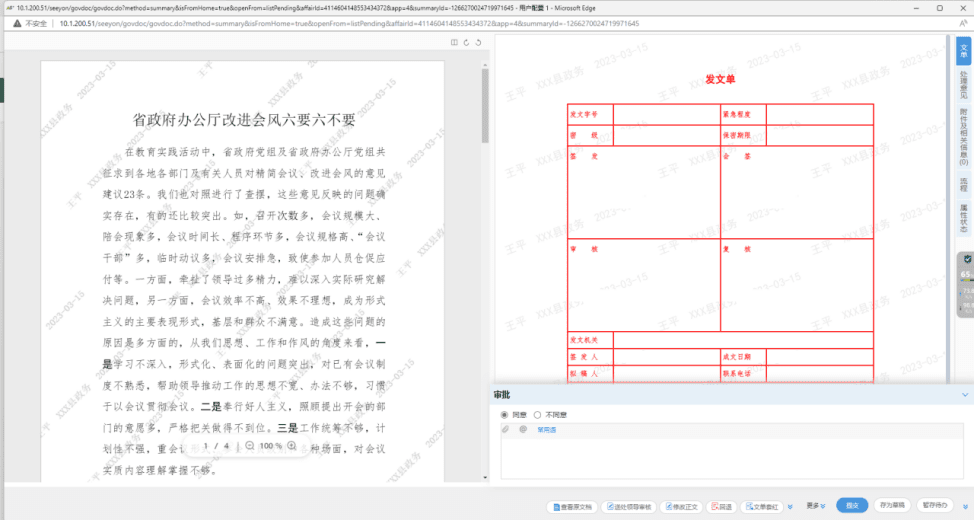Click the 修改正文 button

(682, 507)
